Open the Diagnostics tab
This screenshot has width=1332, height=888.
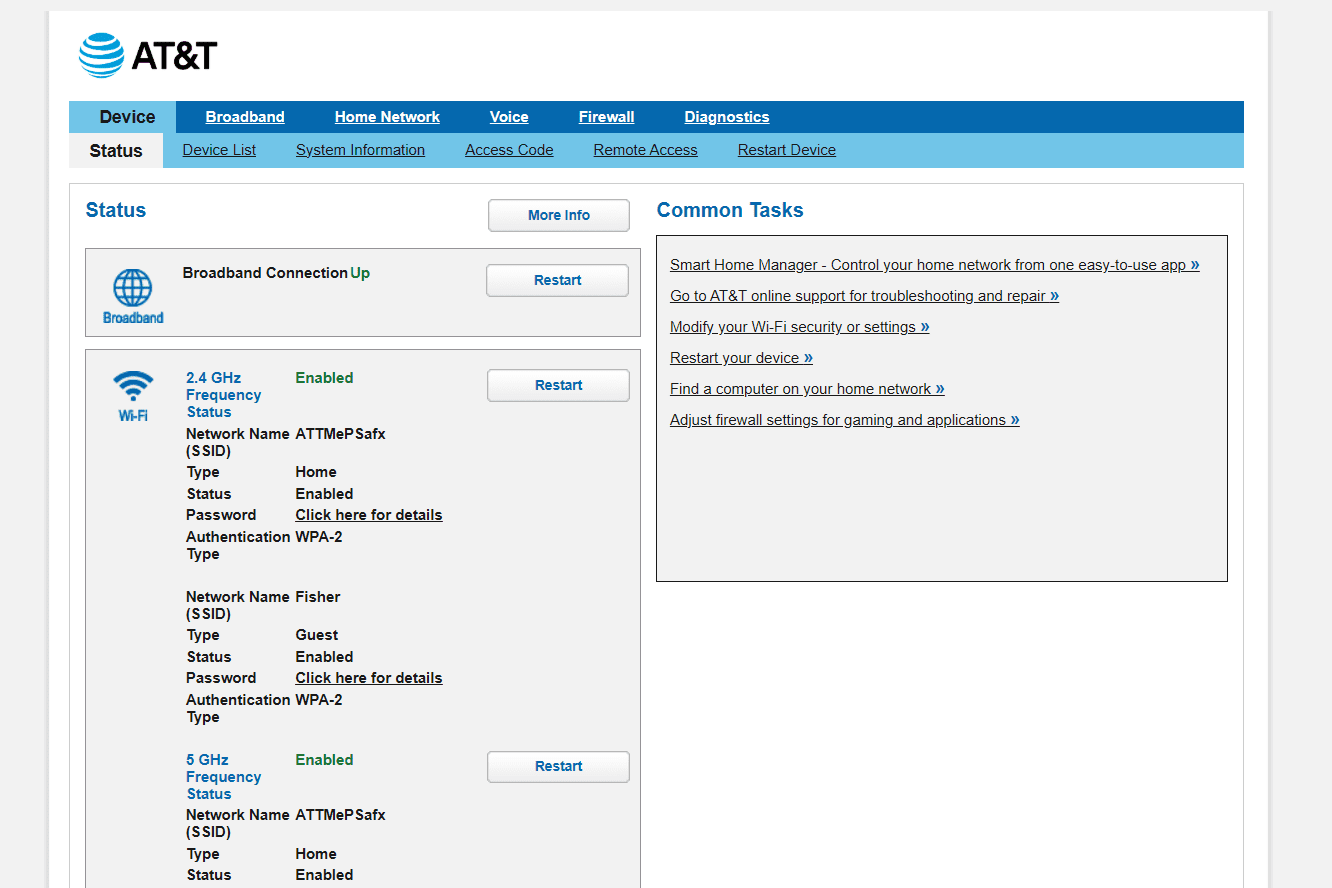727,117
